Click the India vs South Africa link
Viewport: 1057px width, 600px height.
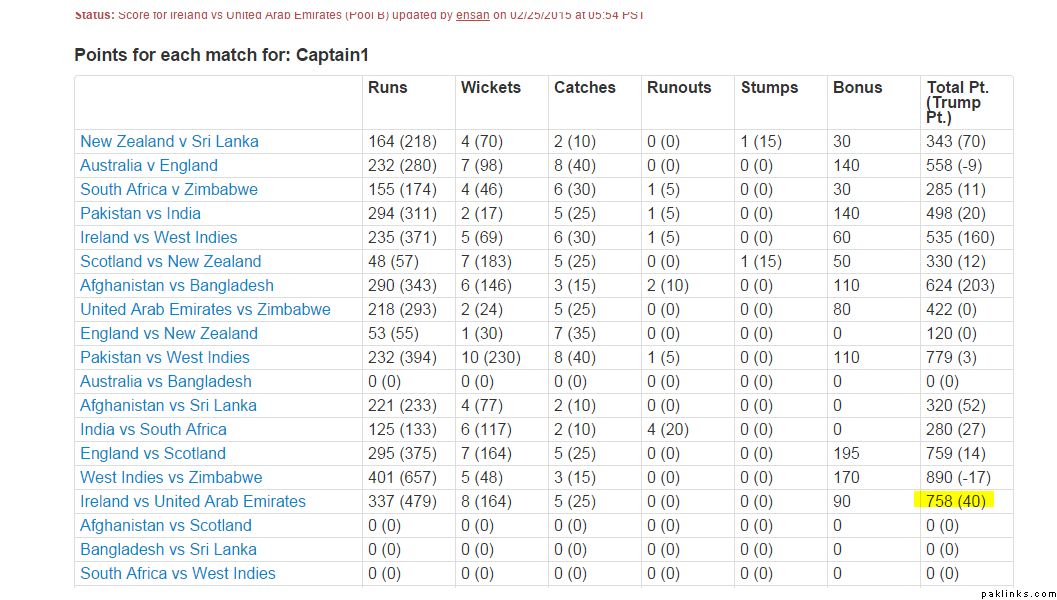coord(153,430)
